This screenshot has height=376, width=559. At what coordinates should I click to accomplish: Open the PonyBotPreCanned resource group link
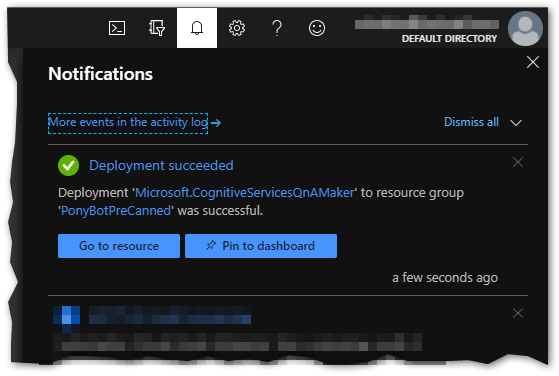(116, 211)
